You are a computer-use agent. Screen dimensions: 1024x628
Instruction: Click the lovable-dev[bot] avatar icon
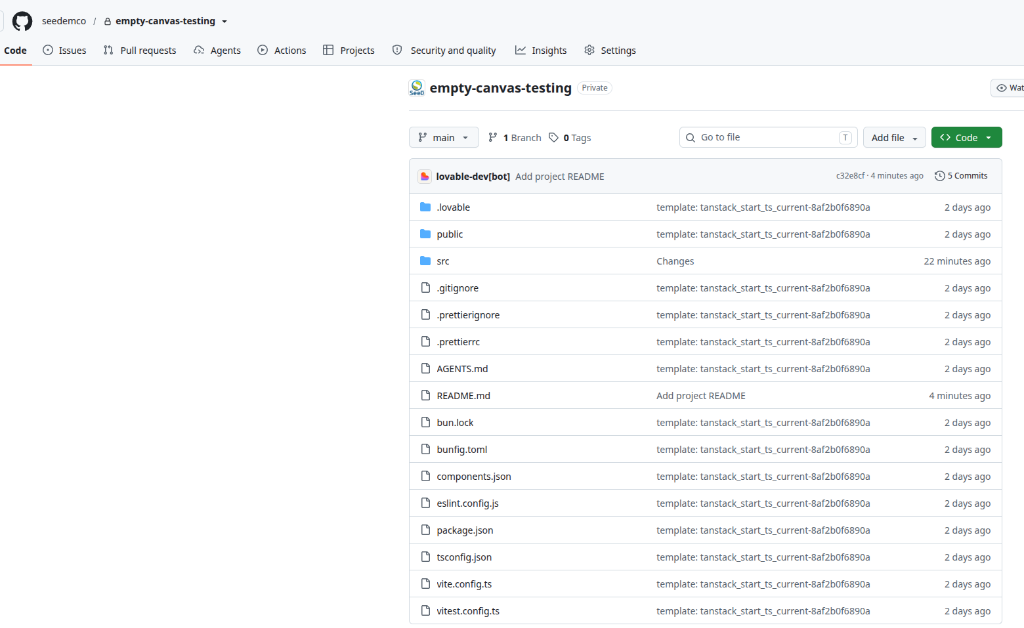424,176
